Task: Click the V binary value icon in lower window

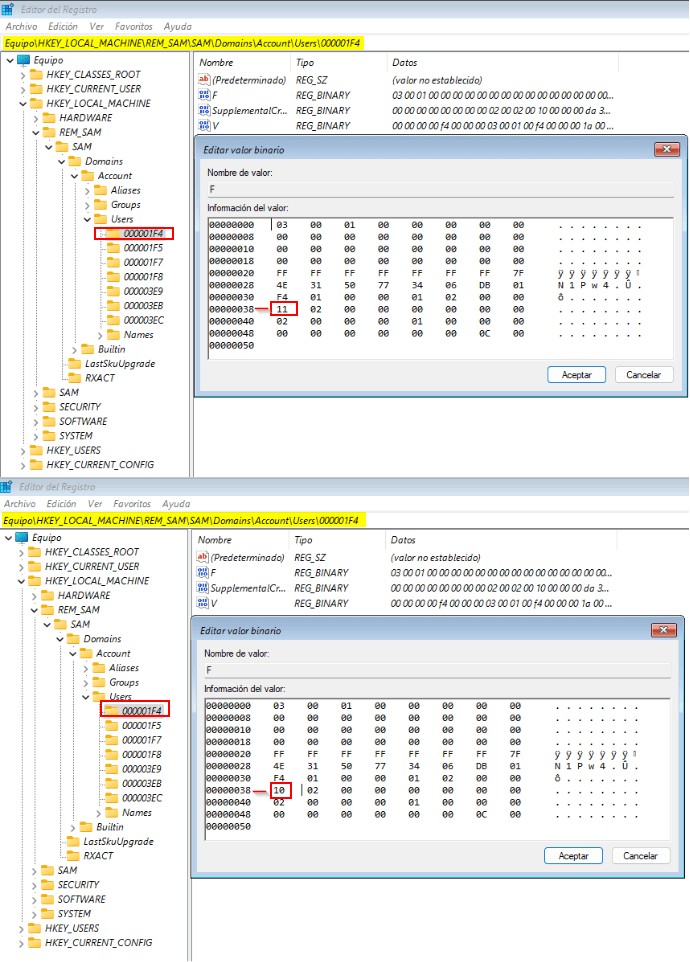Action: pos(203,603)
